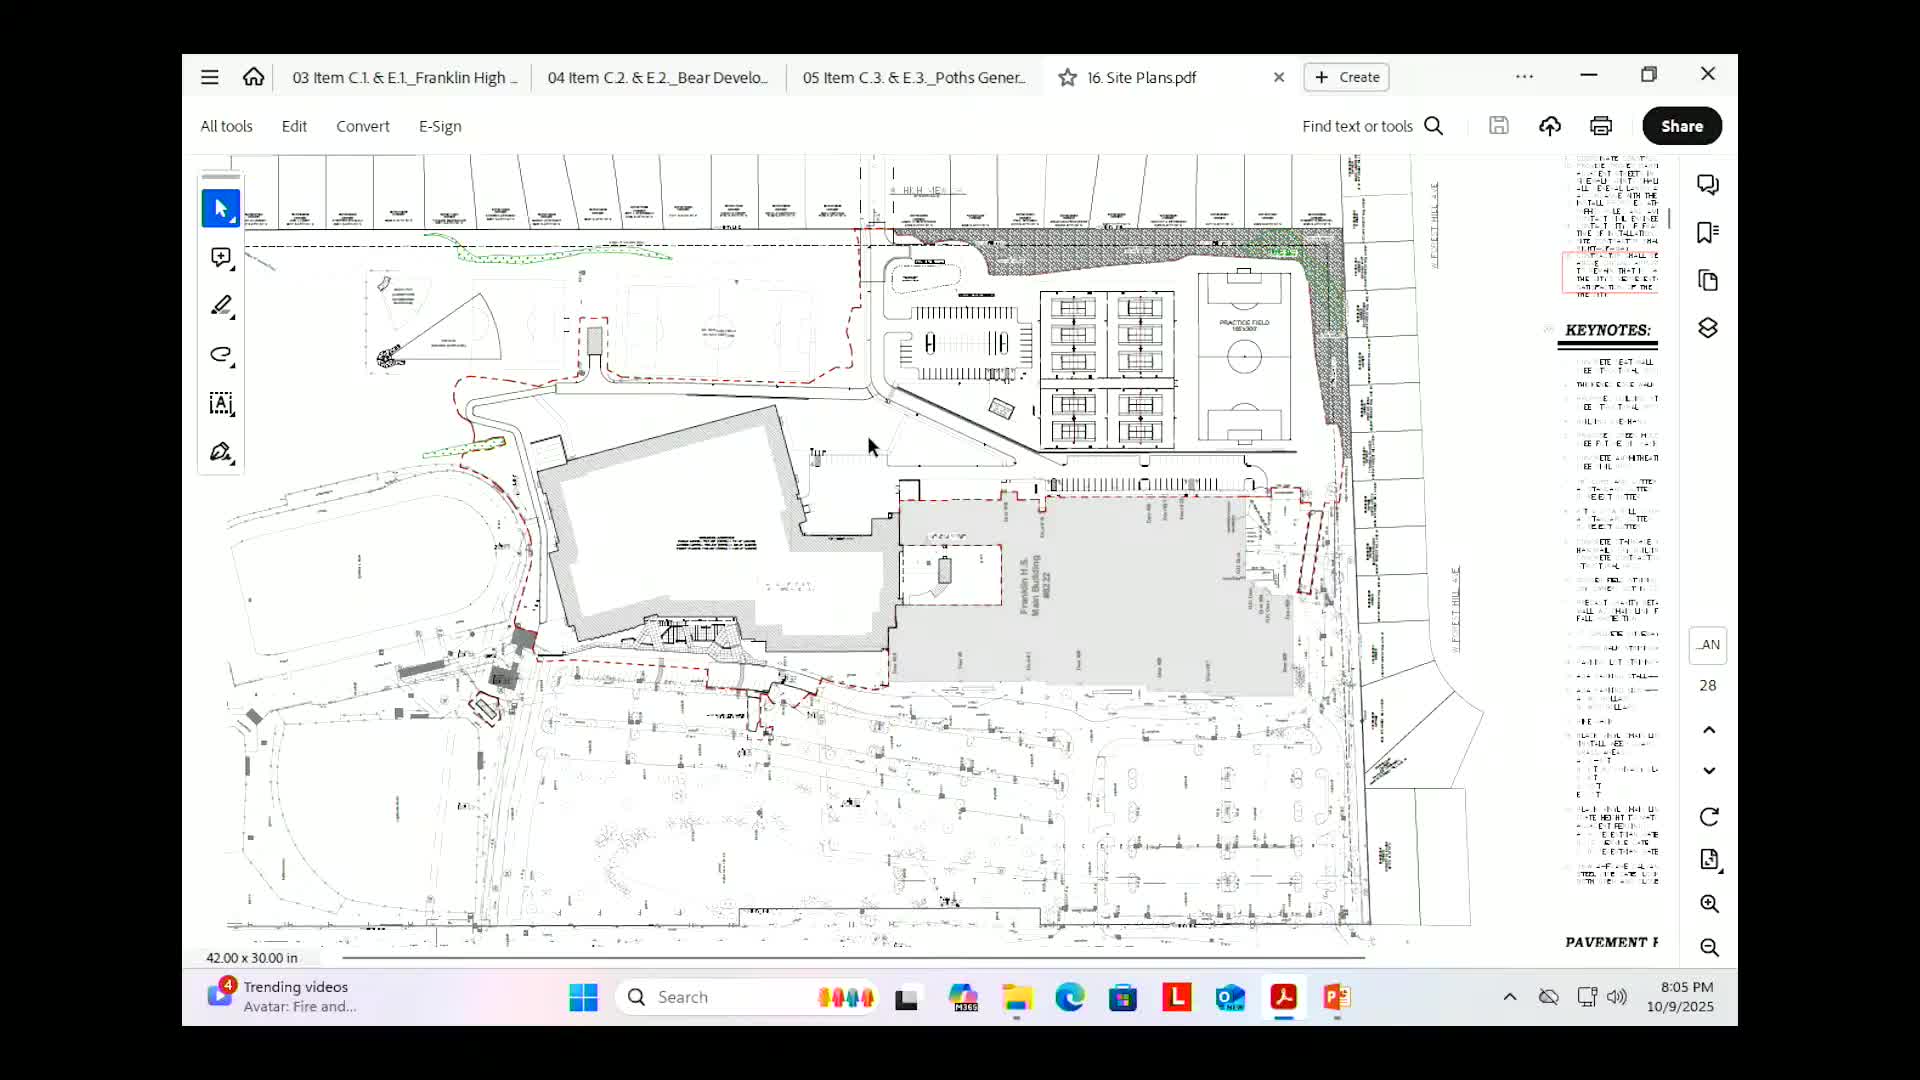The image size is (1920, 1080).
Task: Zoom in on the site plan
Action: tap(1710, 904)
